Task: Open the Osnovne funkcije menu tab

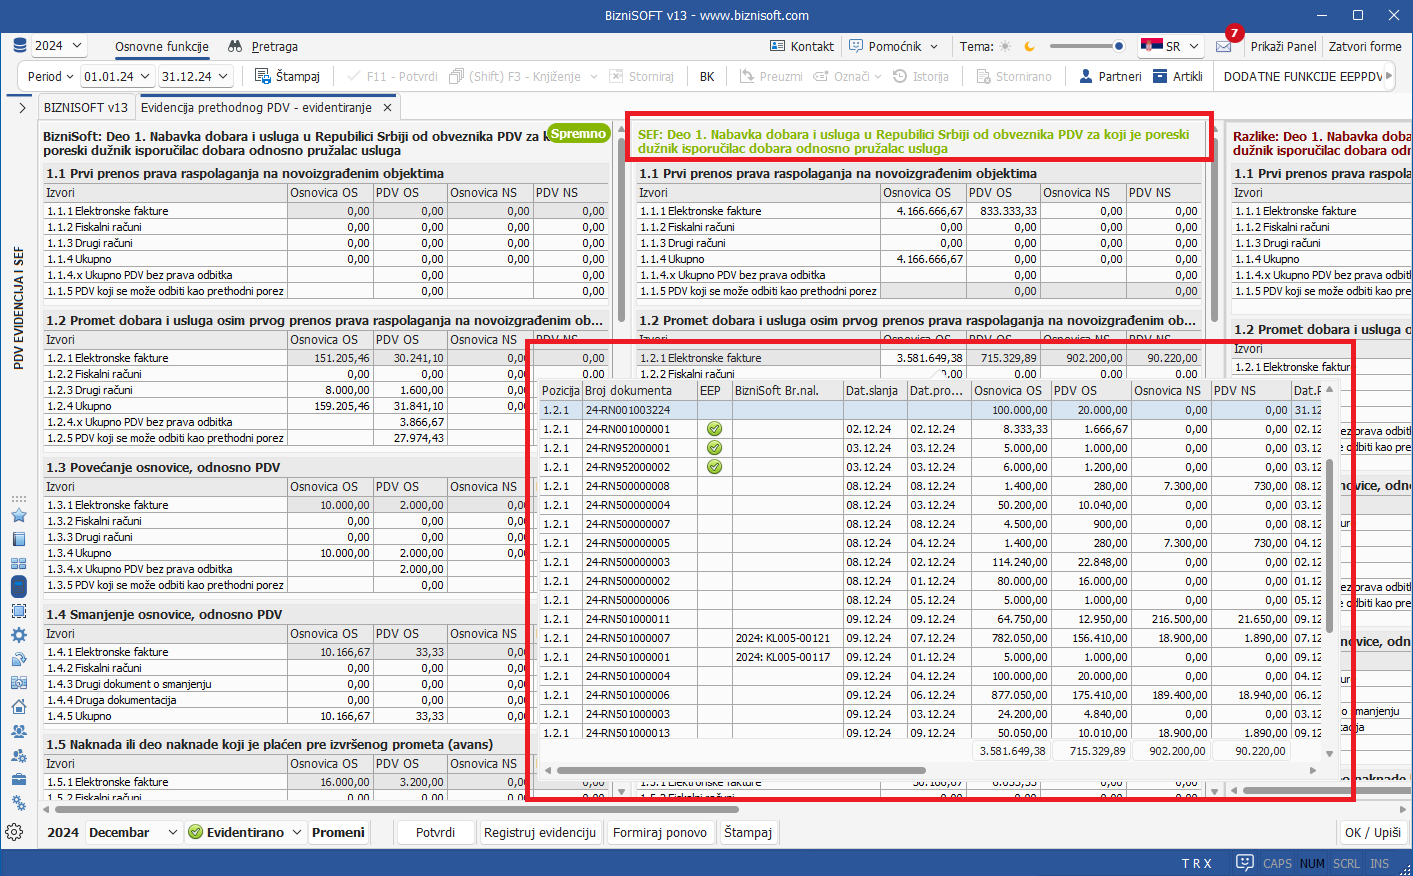Action: 162,47
